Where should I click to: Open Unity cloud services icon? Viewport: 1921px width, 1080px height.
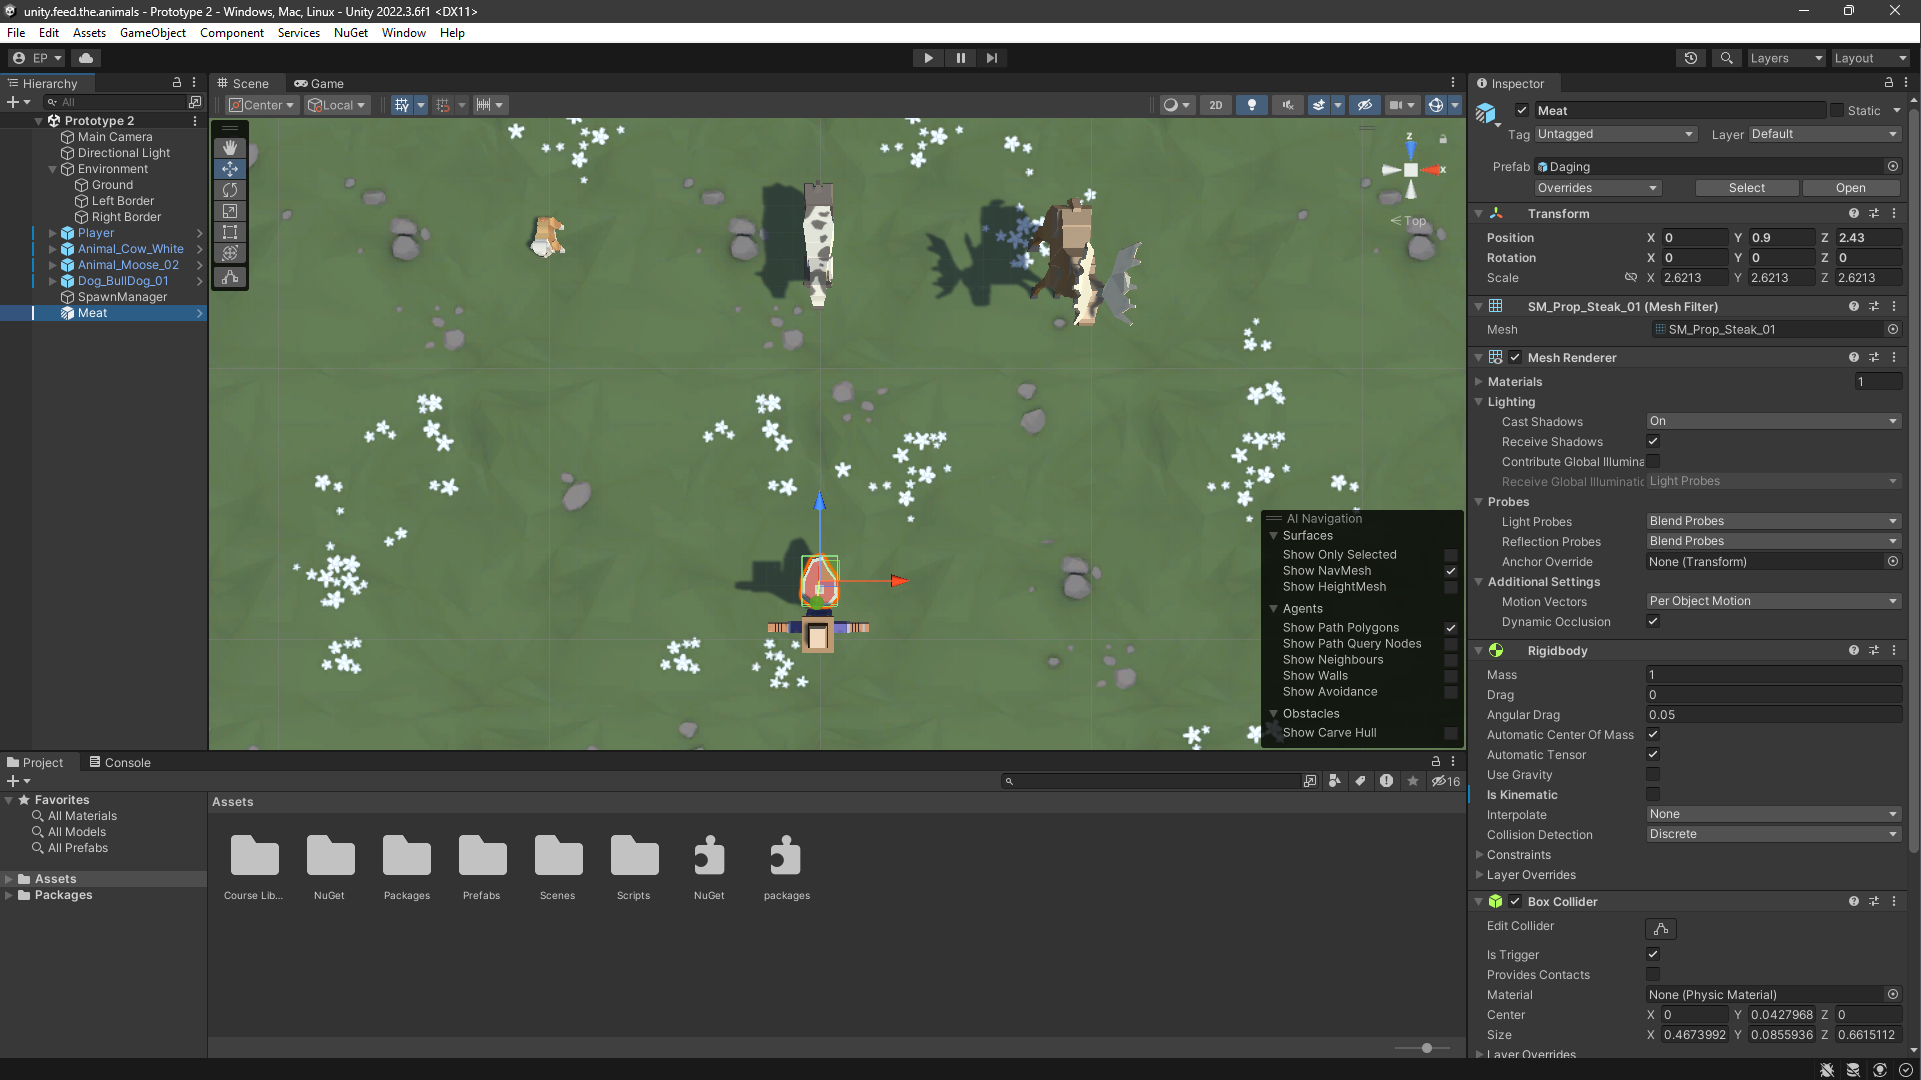[86, 58]
